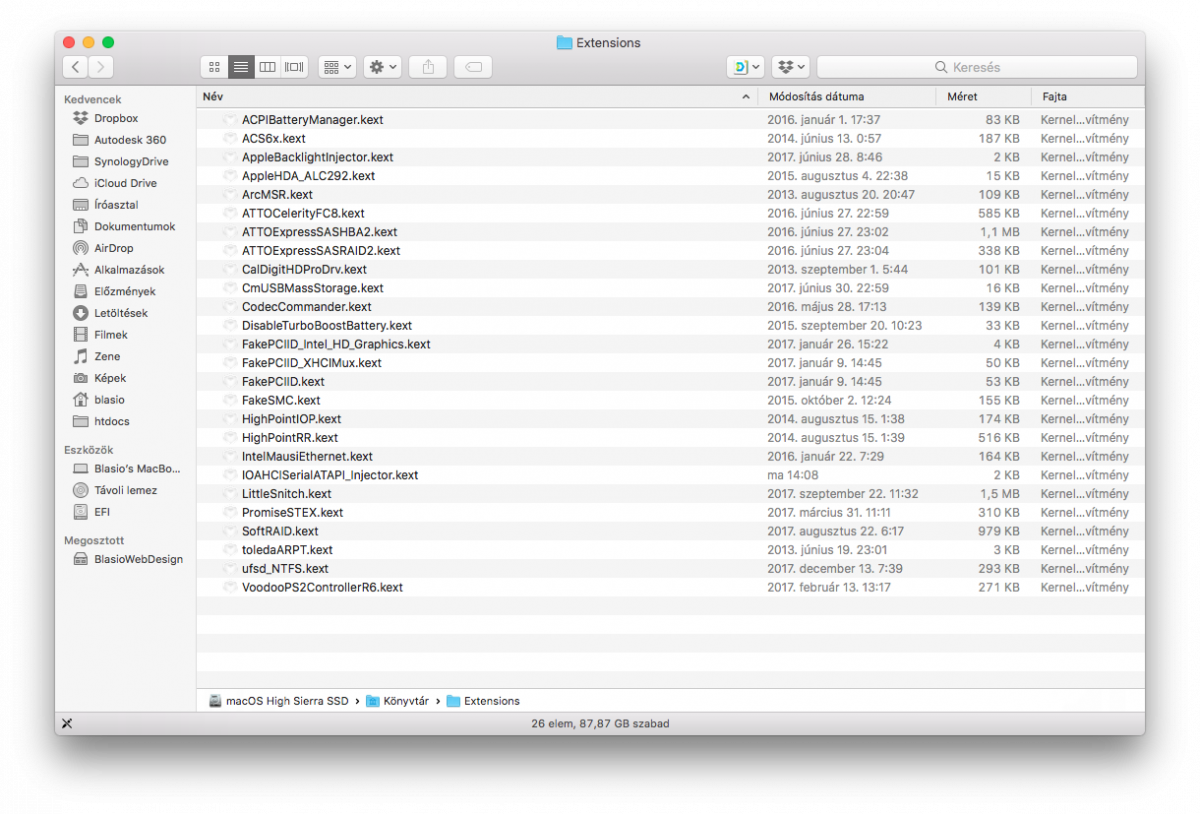Select FakePCIID_Intel_HD_Graphics.kext file
Viewport: 1200px width, 814px height.
pyautogui.click(x=670, y=344)
